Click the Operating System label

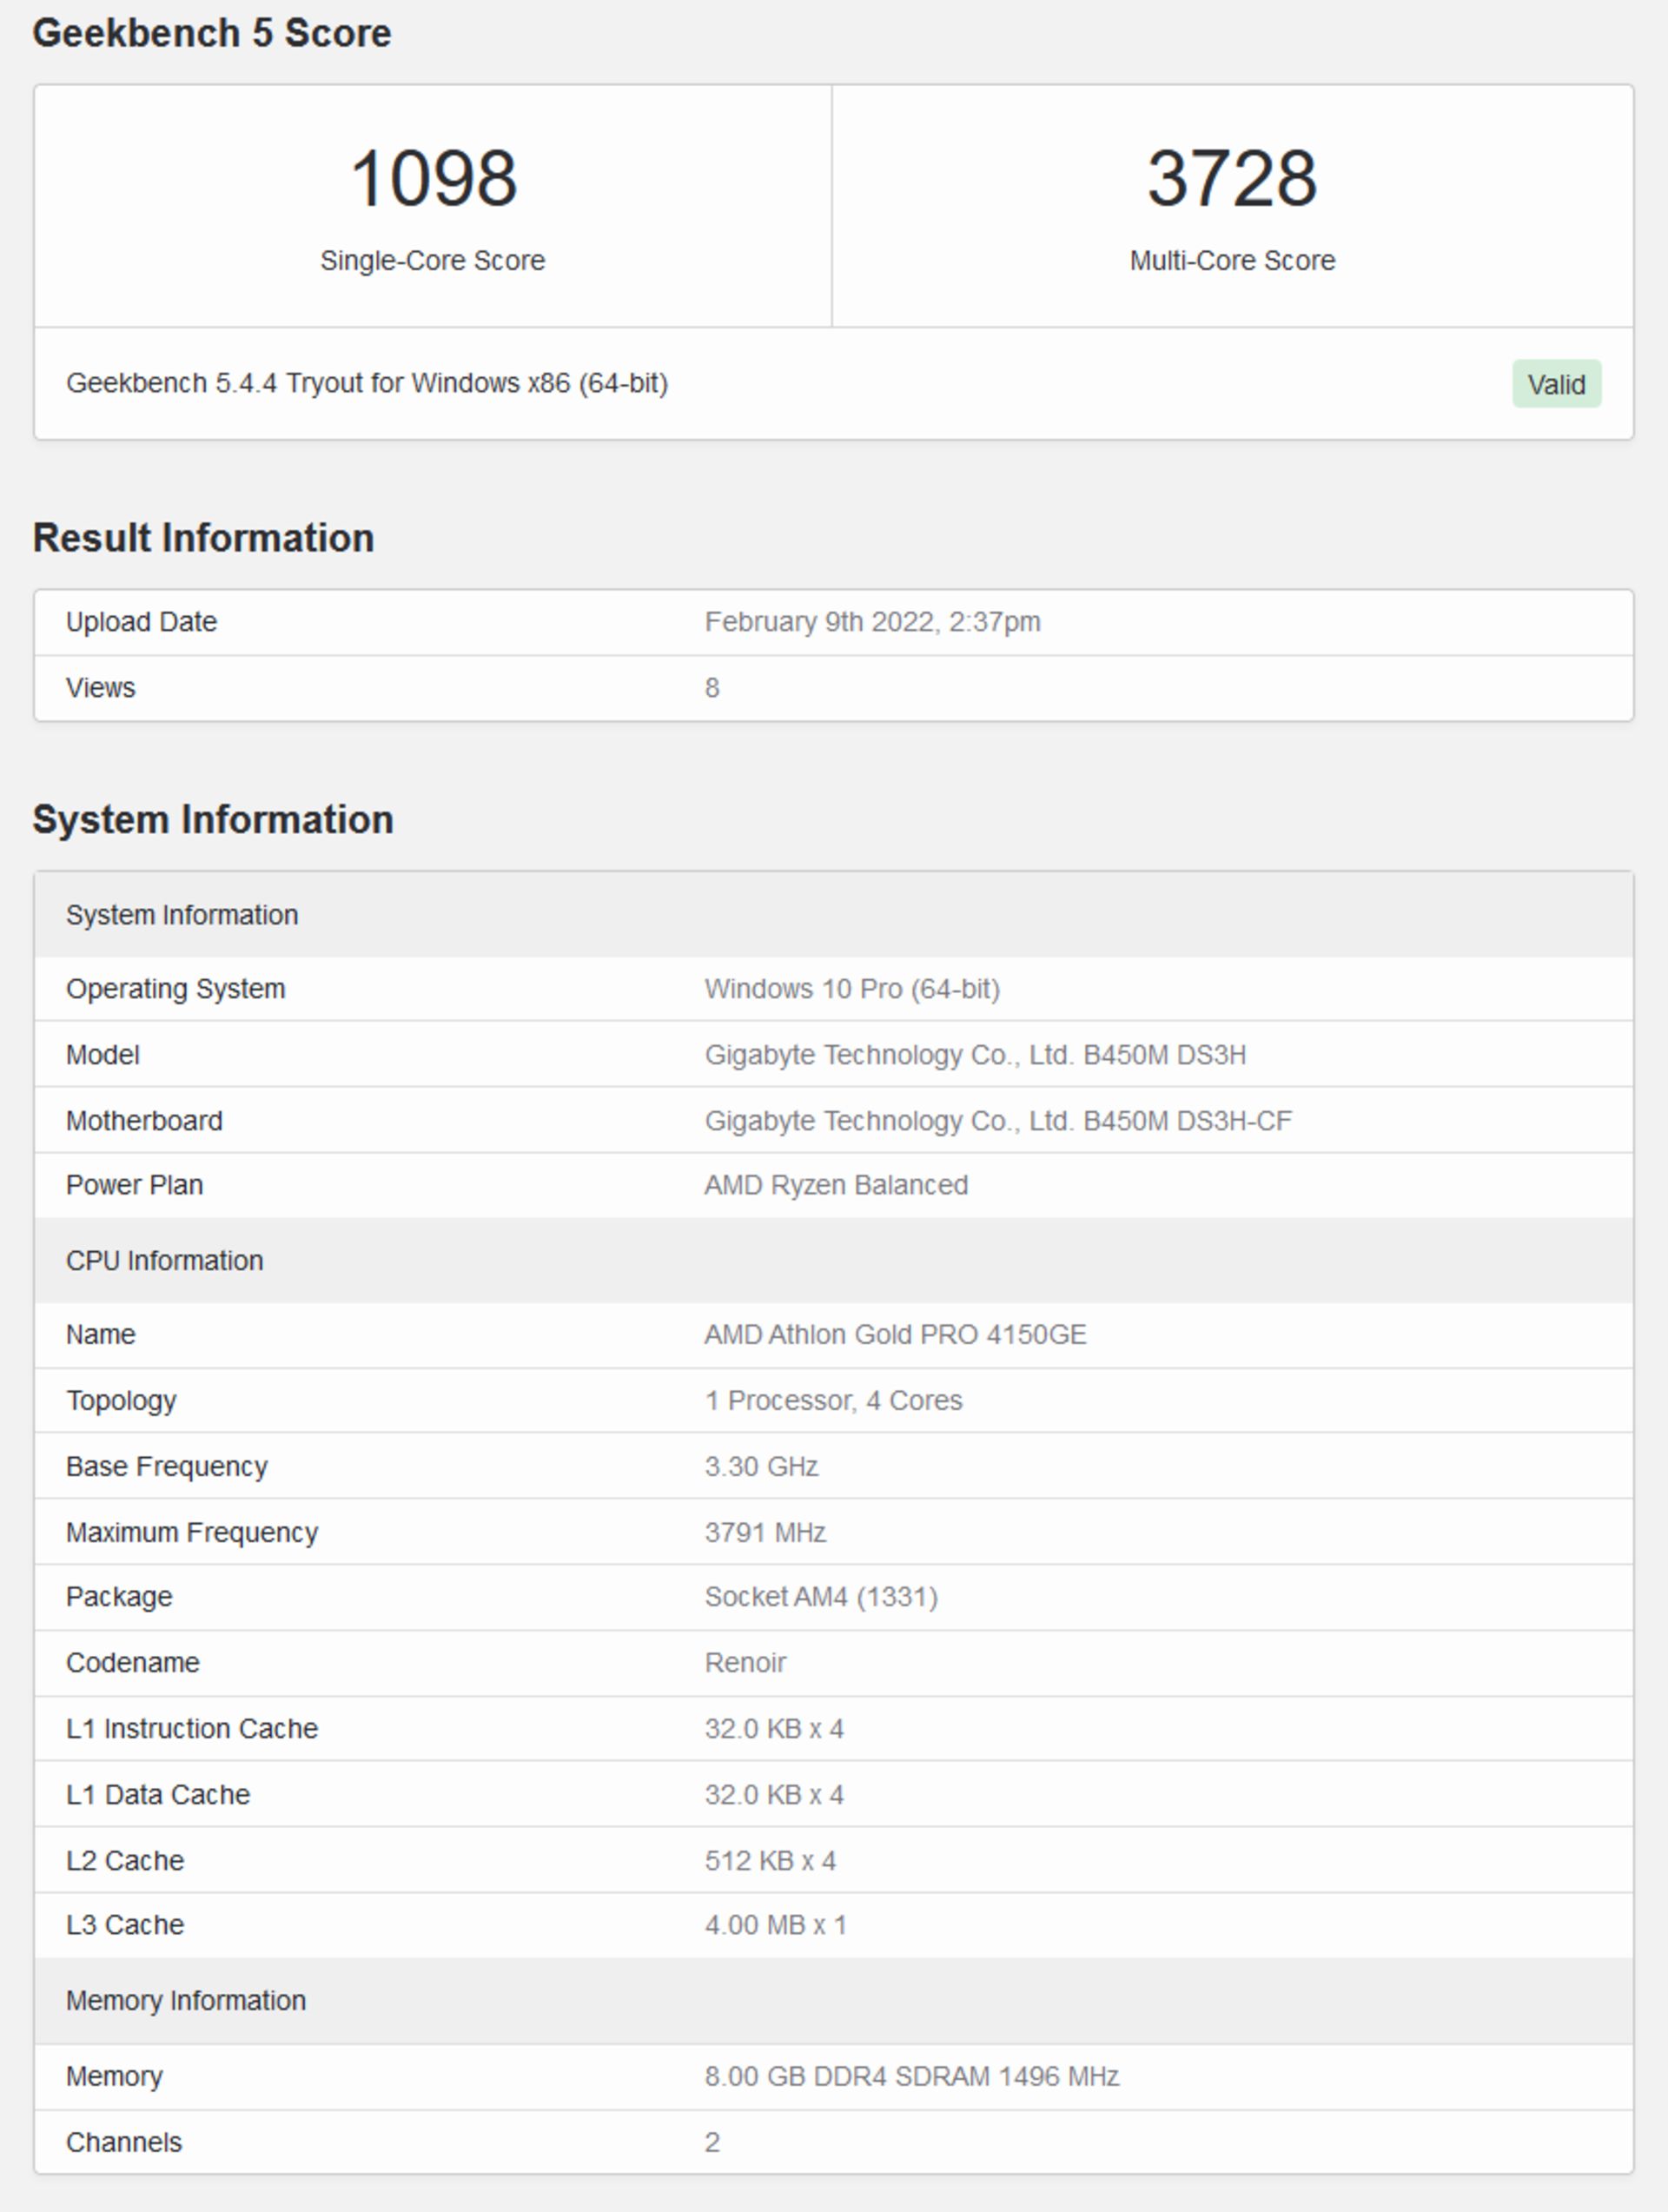click(x=176, y=989)
